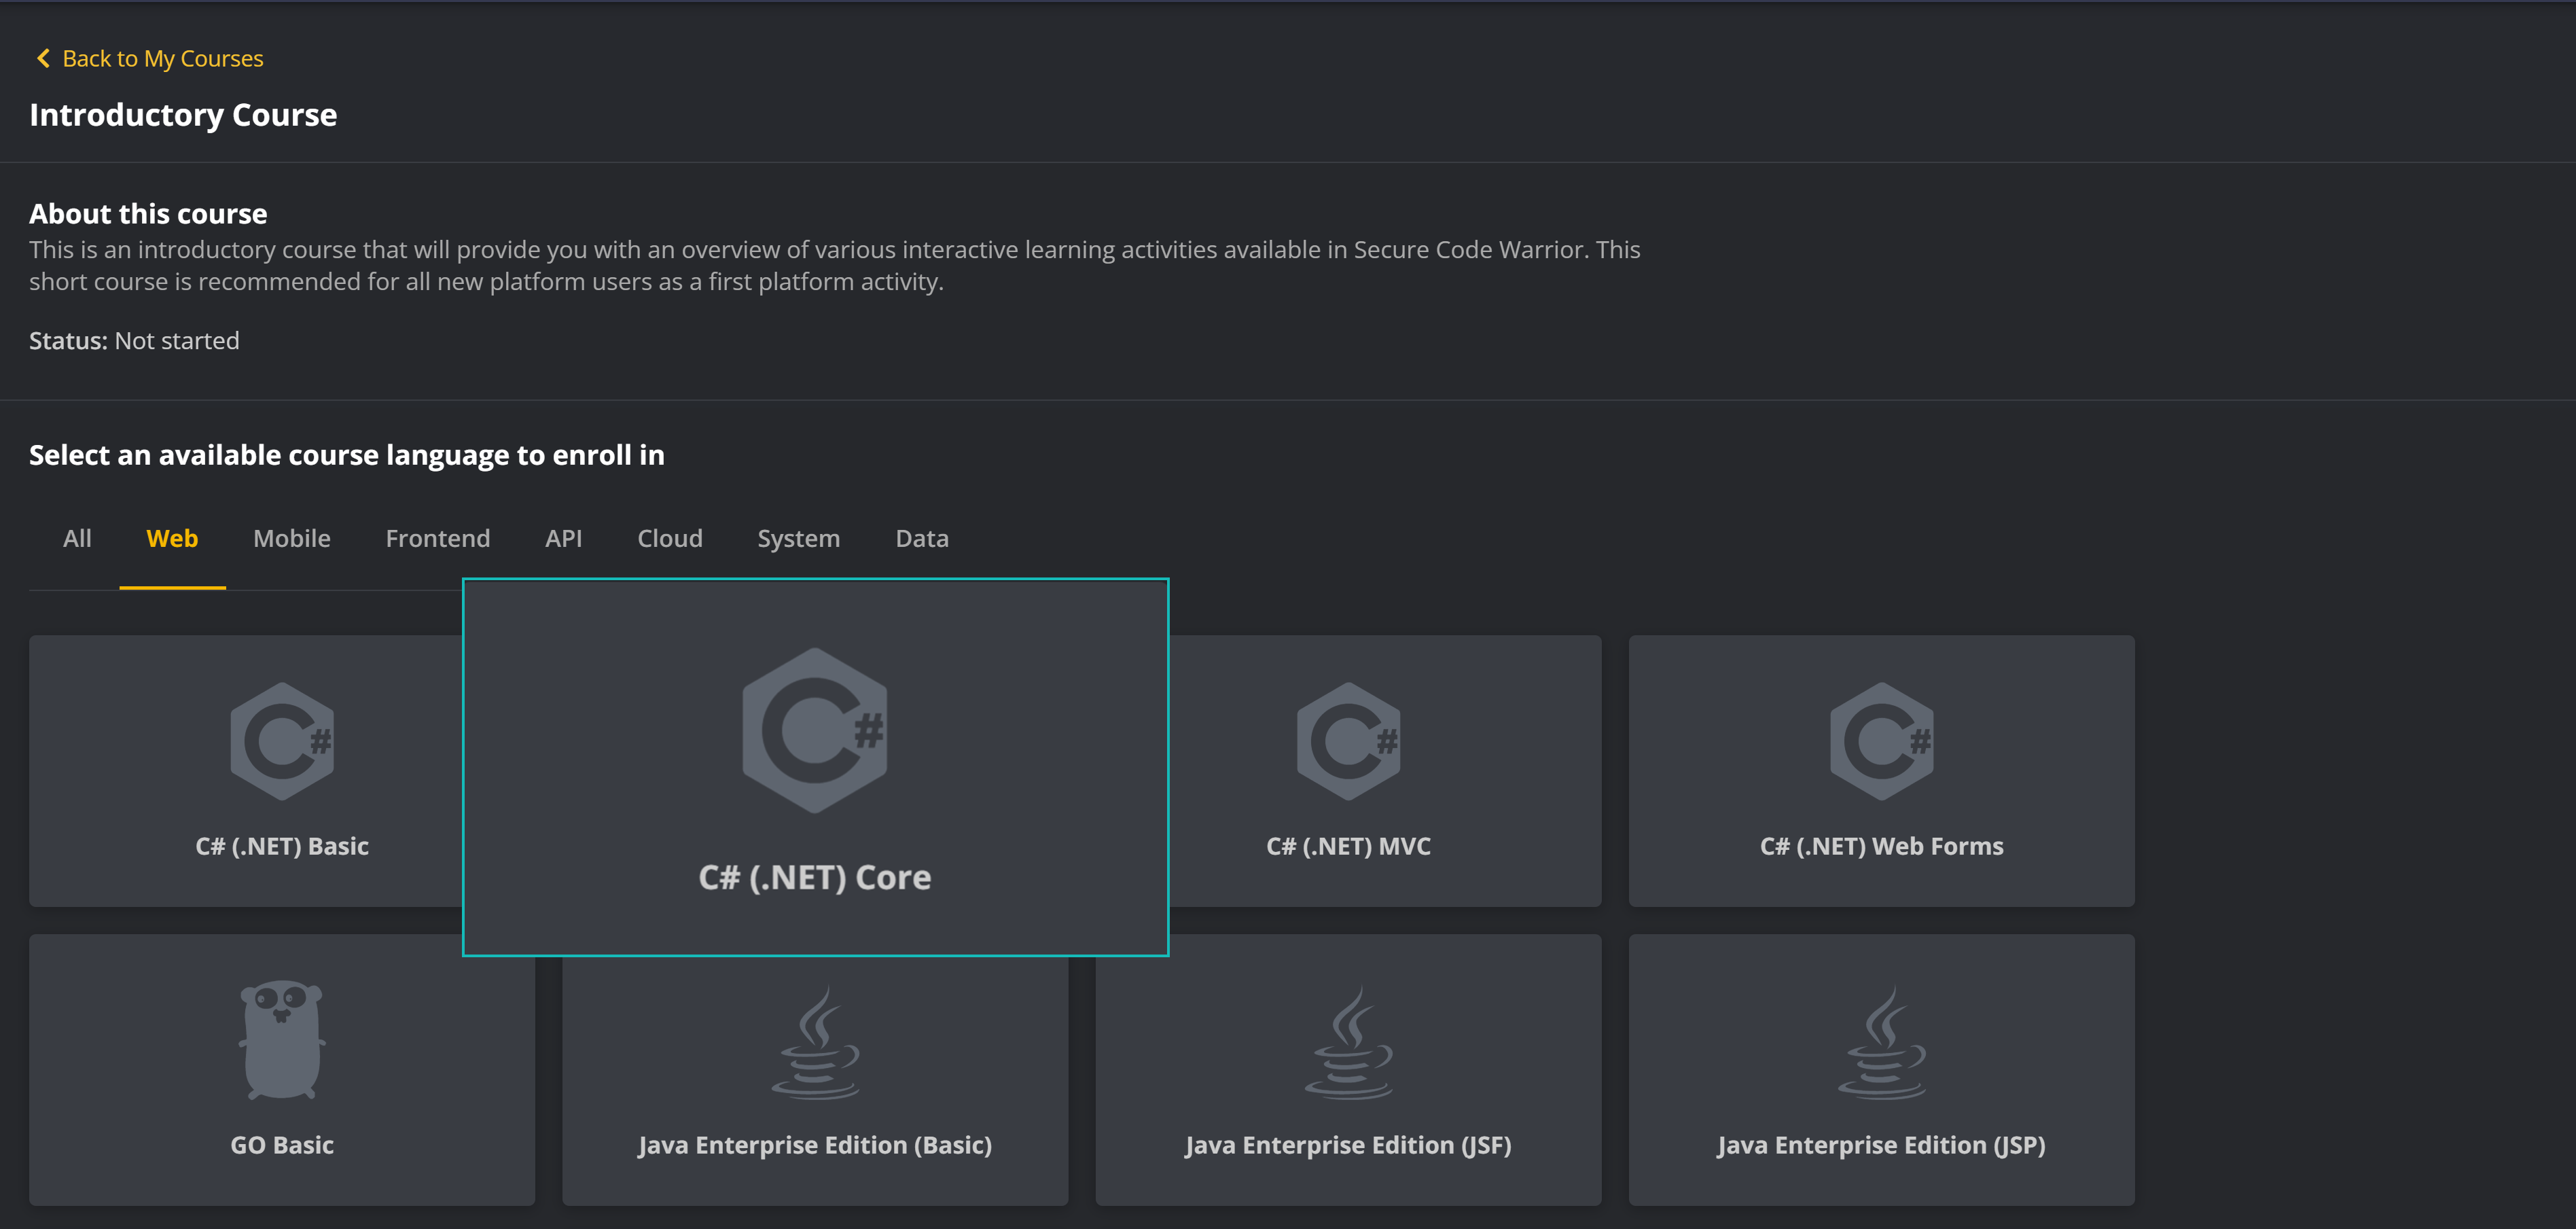The width and height of the screenshot is (2576, 1229).
Task: Select the Java Enterprise Edition (Basic) label
Action: click(x=815, y=1146)
